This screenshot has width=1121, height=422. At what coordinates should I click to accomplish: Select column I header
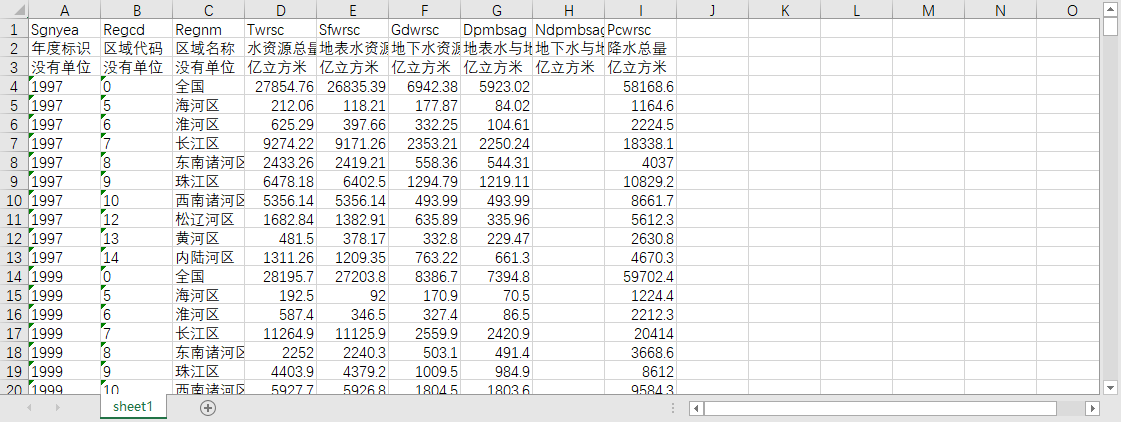click(x=641, y=10)
